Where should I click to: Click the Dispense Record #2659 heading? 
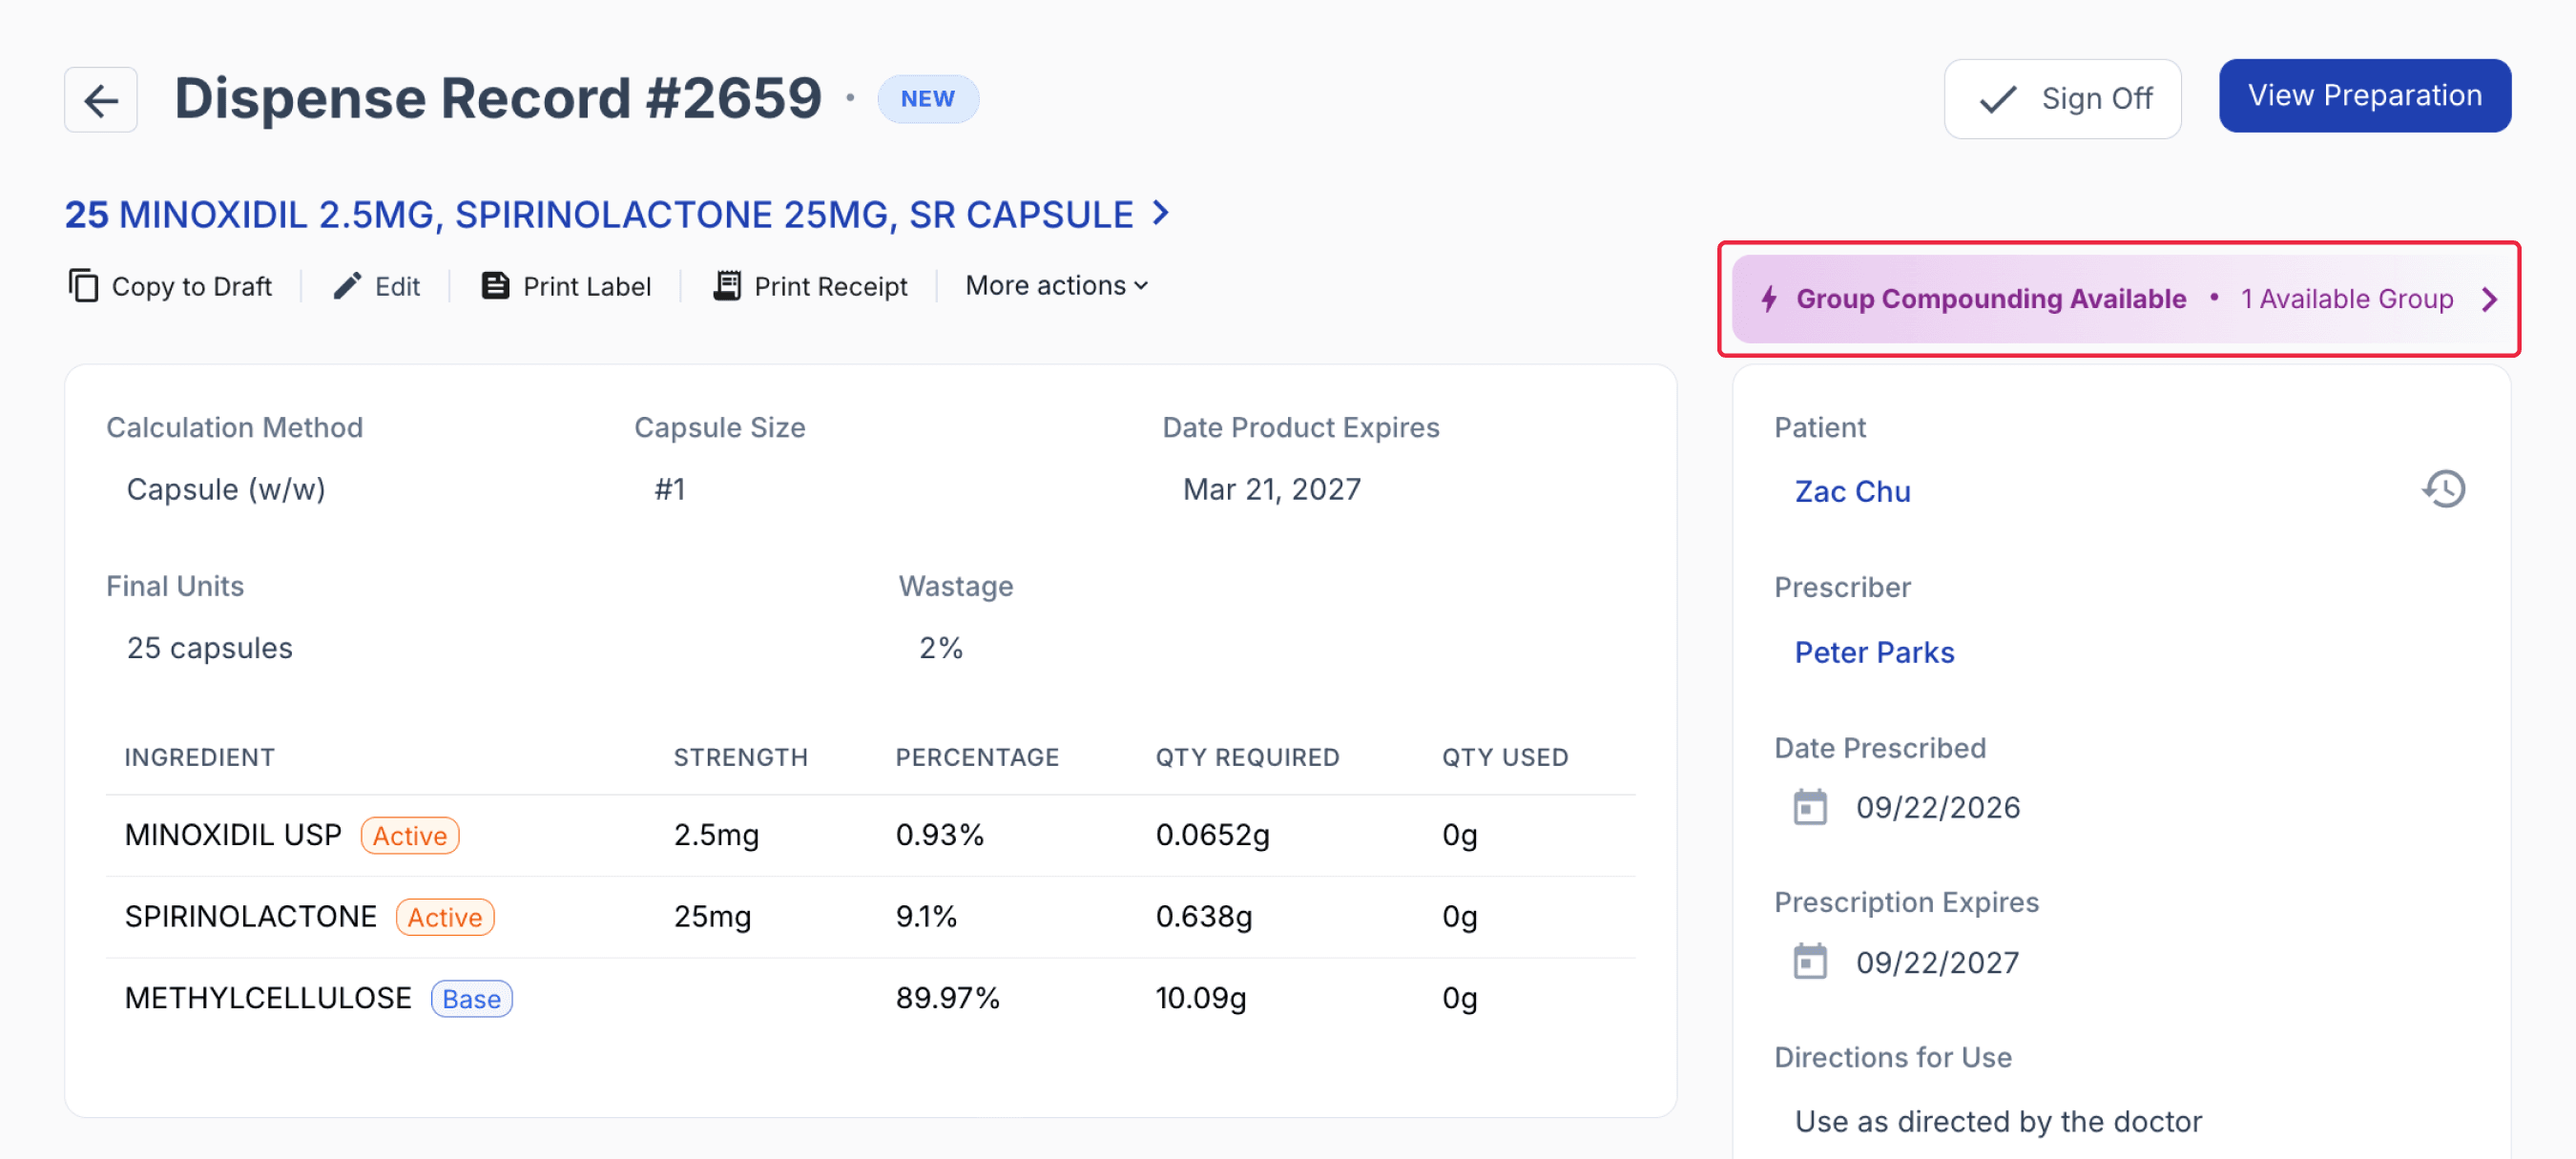click(498, 98)
